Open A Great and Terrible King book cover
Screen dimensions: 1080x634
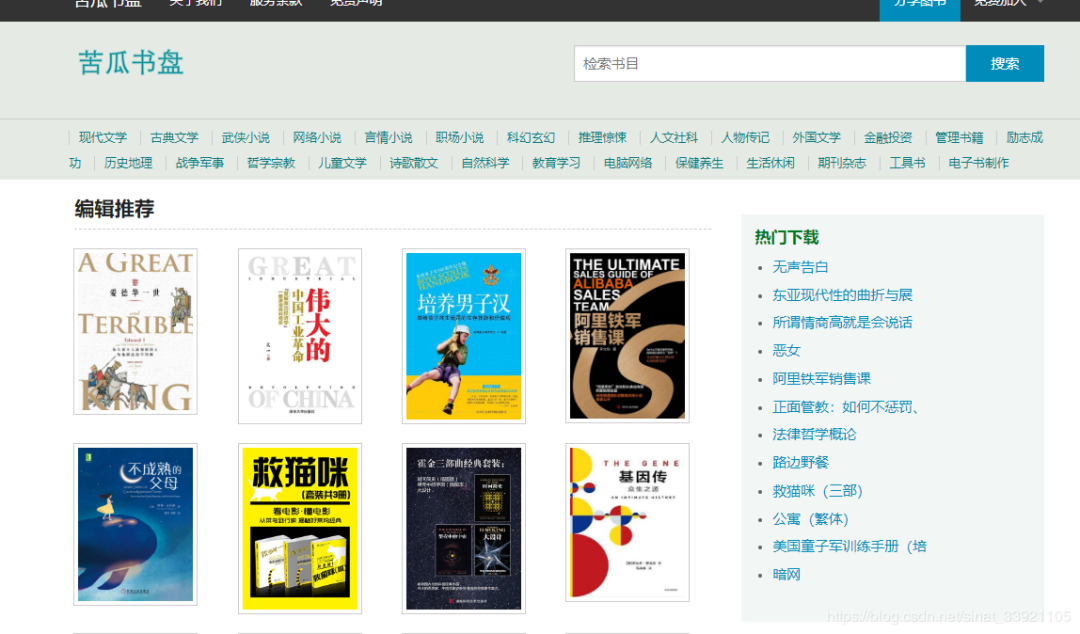click(x=136, y=331)
